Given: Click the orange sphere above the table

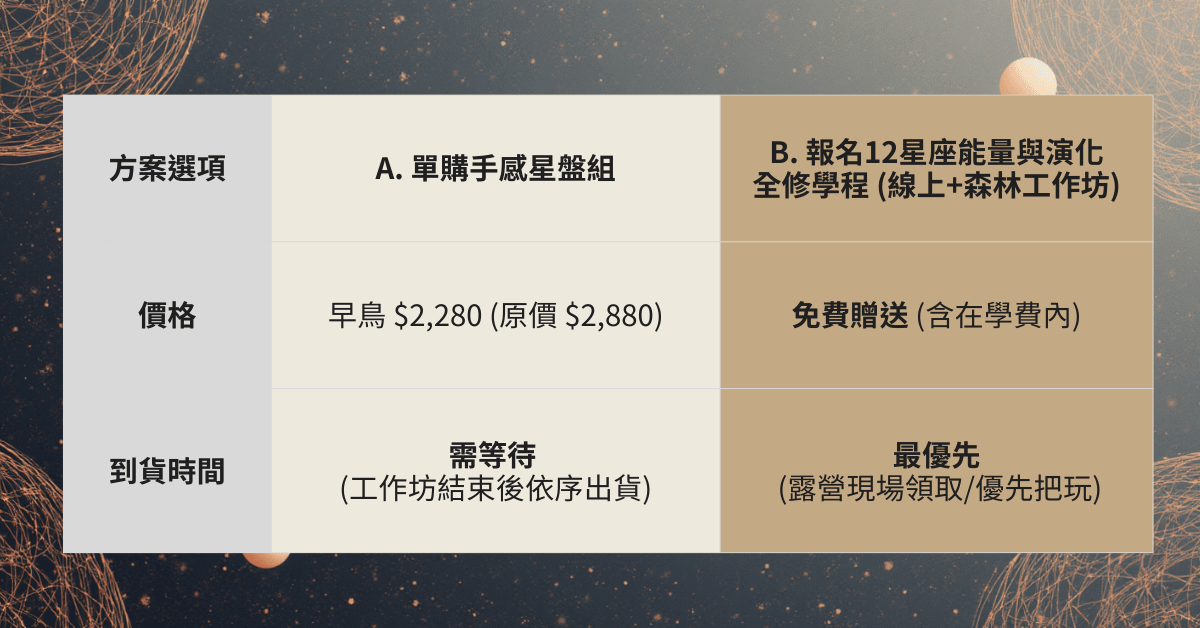Looking at the screenshot, I should click(1026, 78).
